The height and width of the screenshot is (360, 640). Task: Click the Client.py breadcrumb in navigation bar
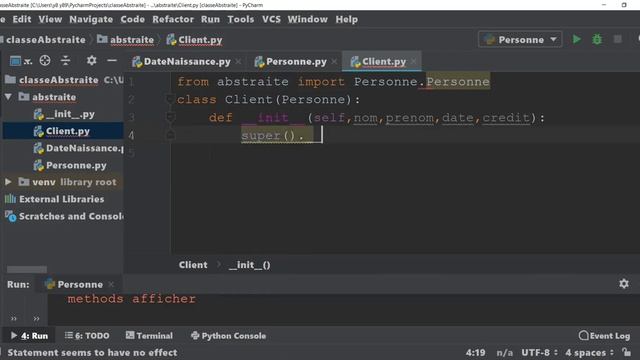click(x=195, y=40)
